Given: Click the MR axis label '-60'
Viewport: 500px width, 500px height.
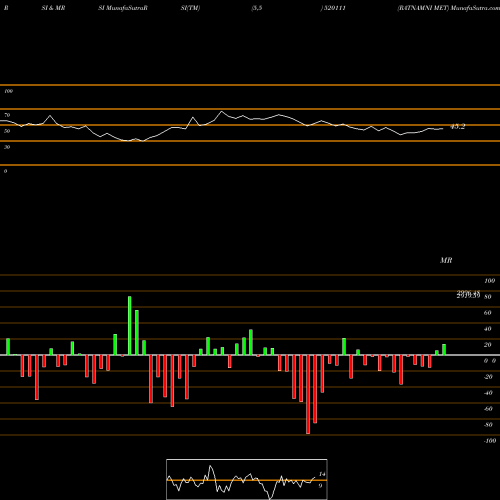Looking at the screenshot, I should pos(488,409).
